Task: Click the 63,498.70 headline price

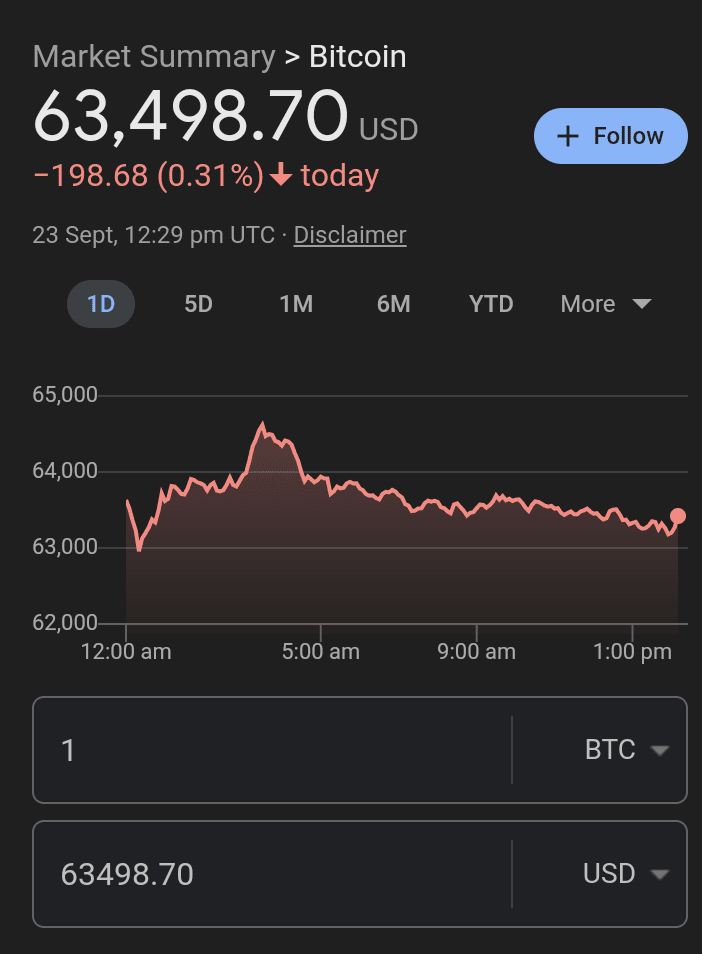Action: click(x=191, y=117)
